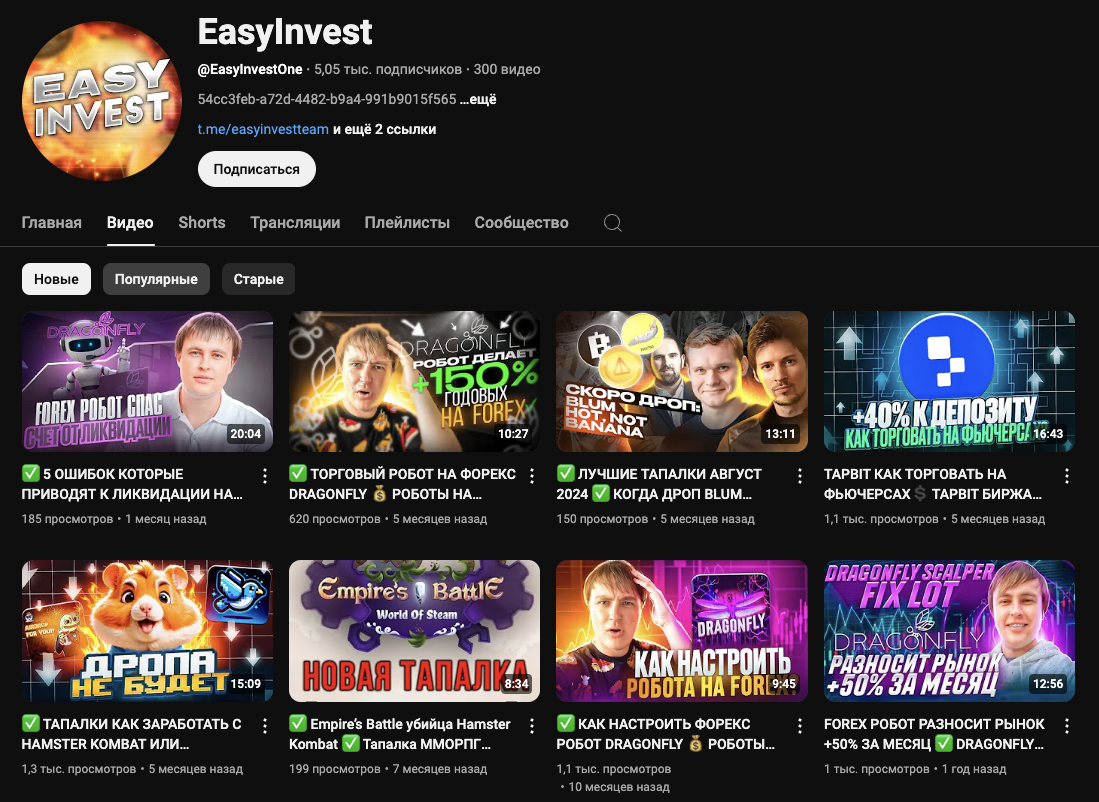
Task: Open three-dot menu for ТОРГОВЫЙ РОБОТ video
Action: click(x=532, y=476)
